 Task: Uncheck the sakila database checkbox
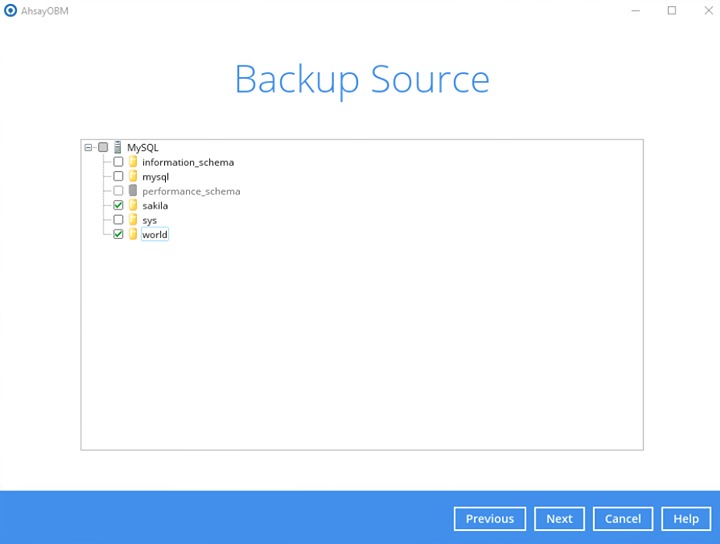click(x=118, y=205)
